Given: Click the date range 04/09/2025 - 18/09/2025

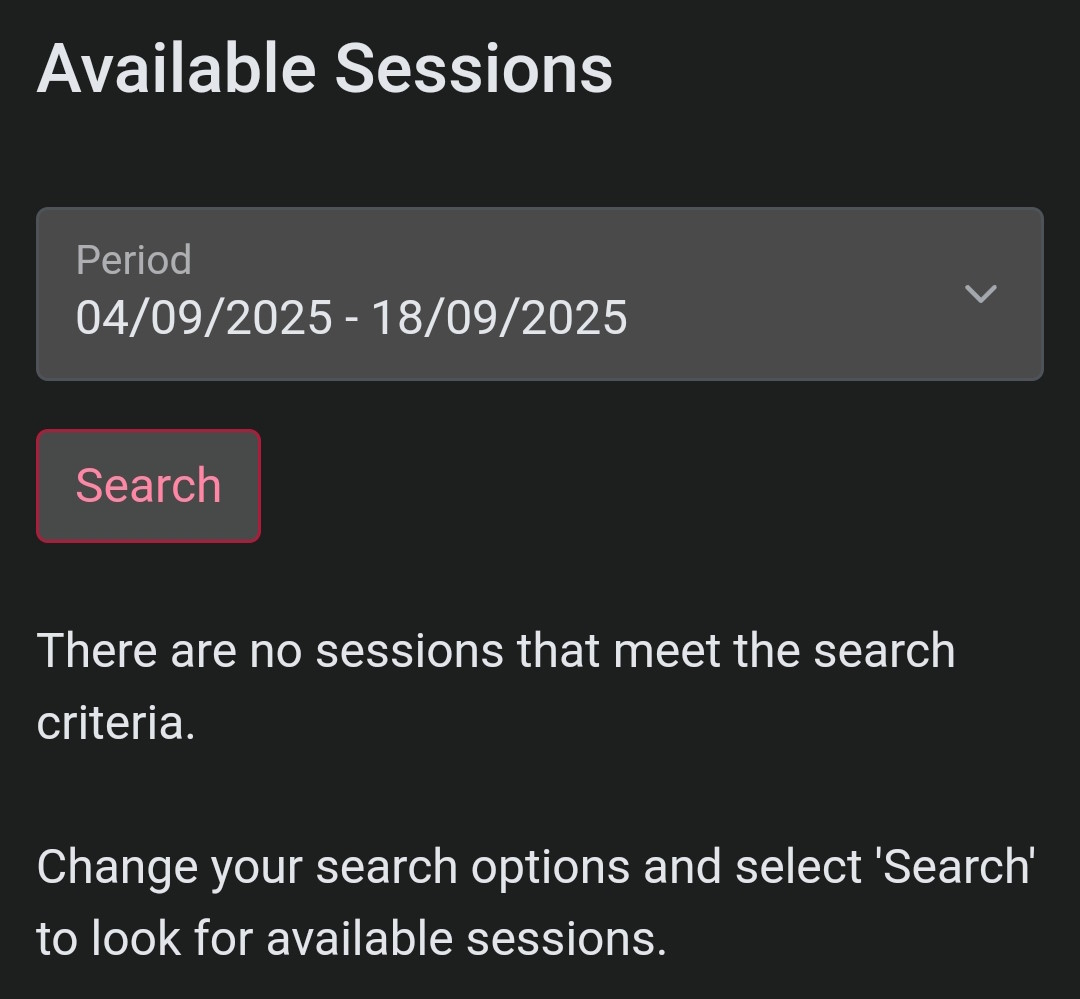Looking at the screenshot, I should (x=352, y=318).
